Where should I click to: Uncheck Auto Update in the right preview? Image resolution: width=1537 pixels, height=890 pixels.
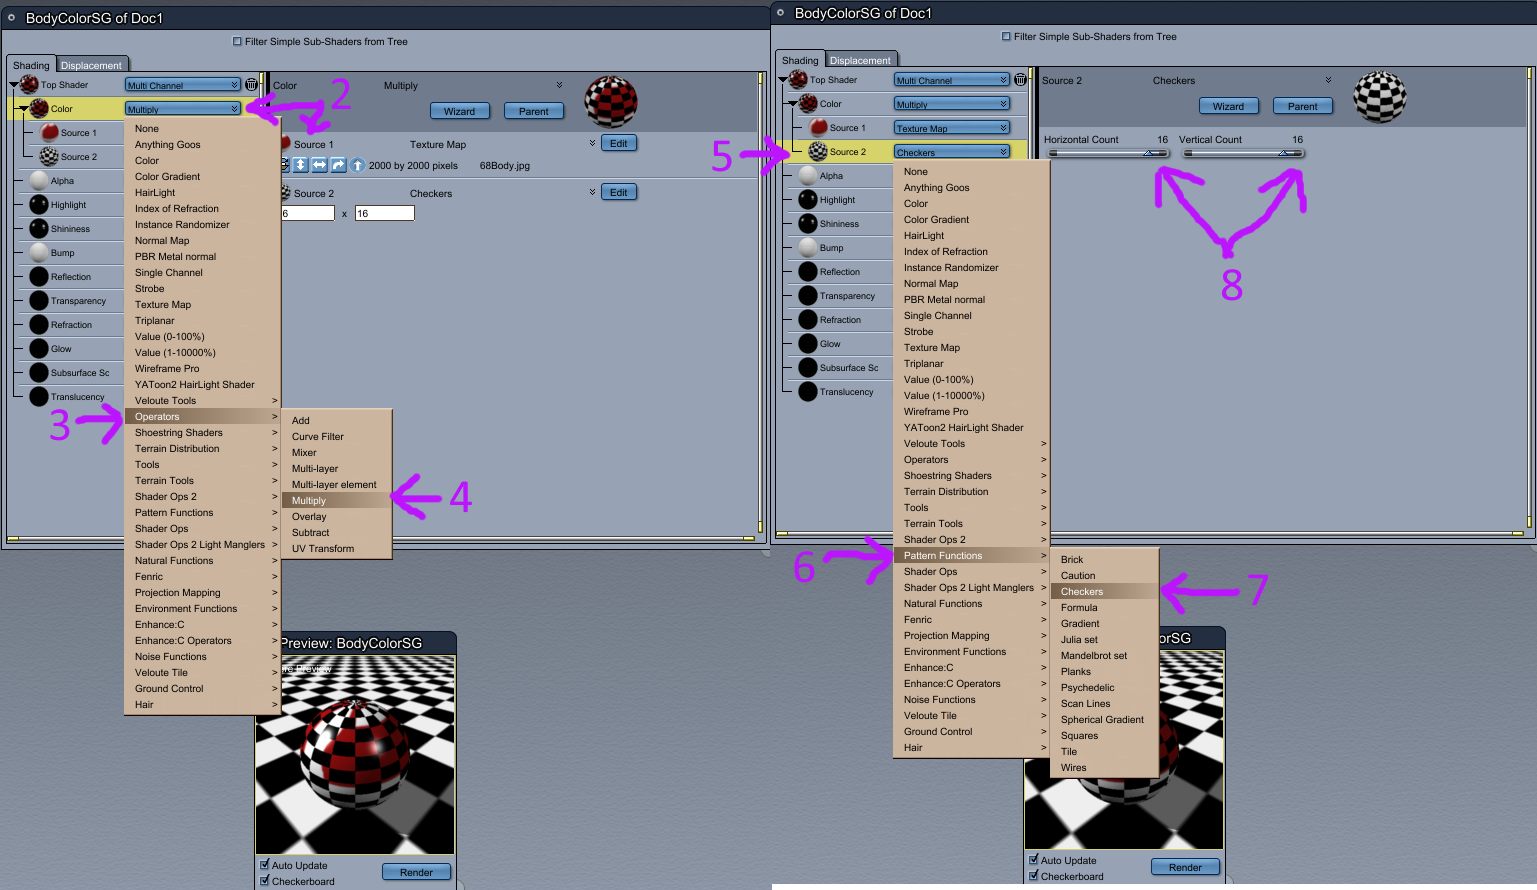pos(1034,860)
